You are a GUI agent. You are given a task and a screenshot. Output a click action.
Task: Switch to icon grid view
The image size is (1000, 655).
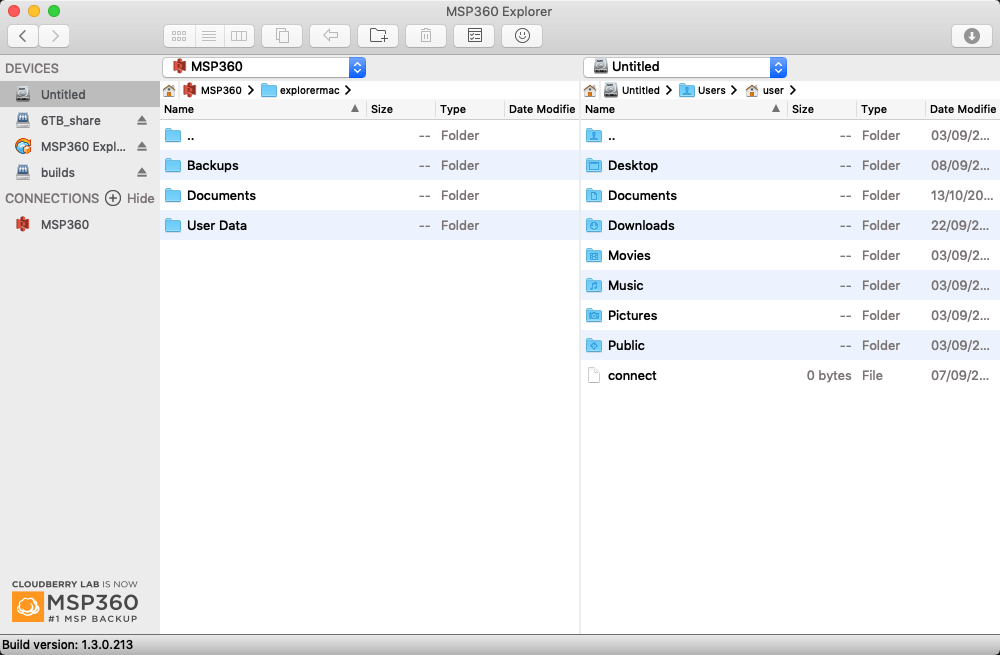(x=179, y=36)
